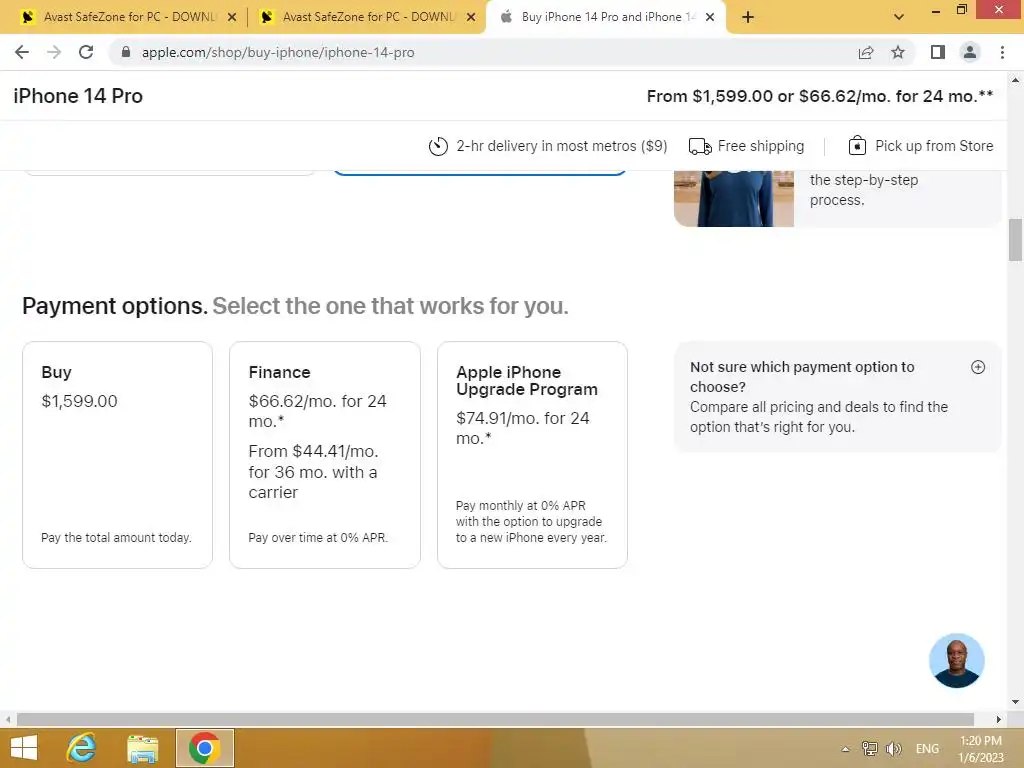The height and width of the screenshot is (768, 1024).
Task: Expand the payment option comparison plus icon
Action: click(x=978, y=367)
